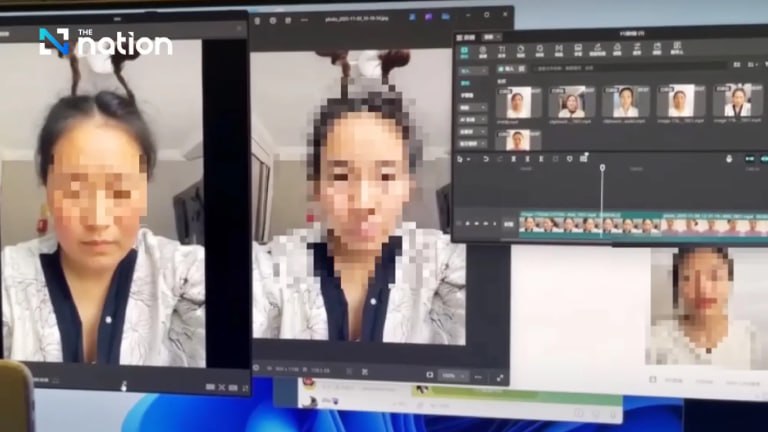
Task: Click the fullscreen expand icon in photo viewer
Action: (x=501, y=378)
